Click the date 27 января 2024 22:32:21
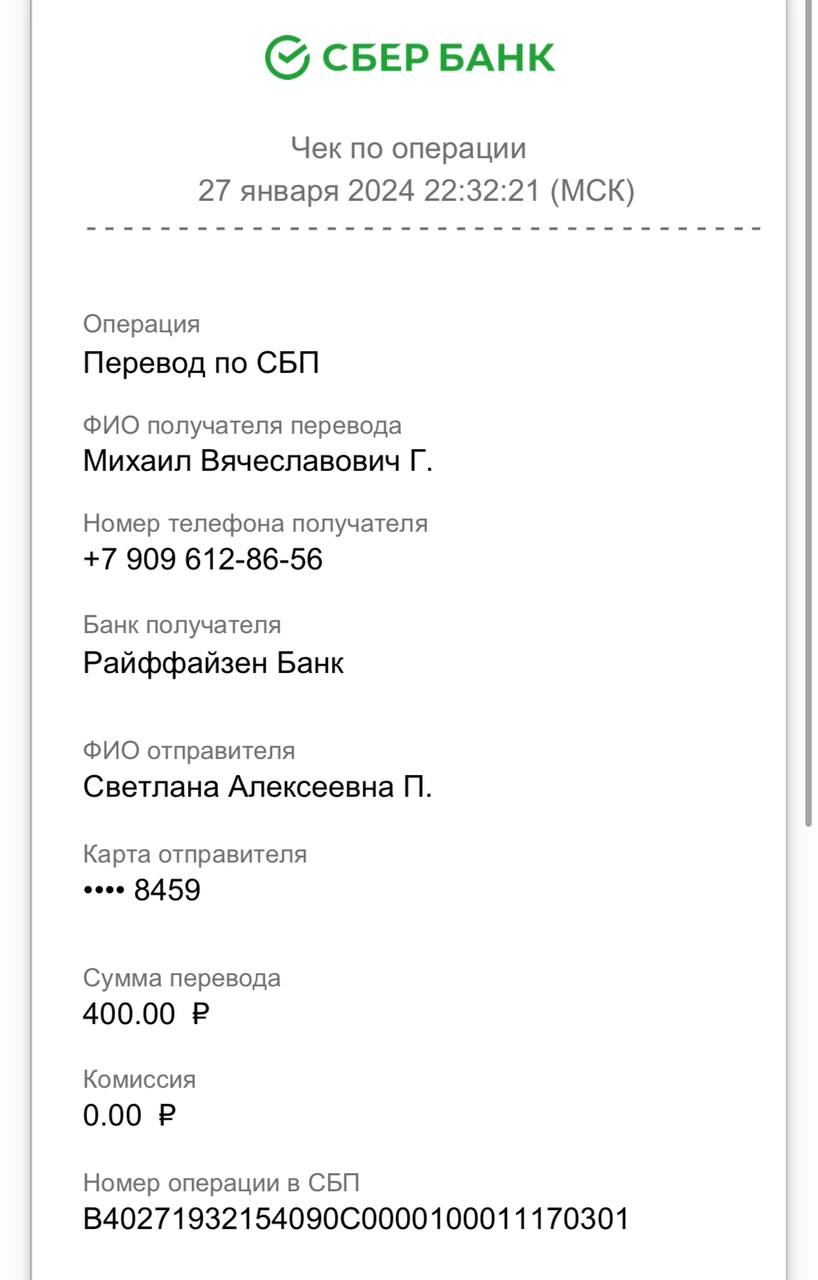 pos(370,190)
